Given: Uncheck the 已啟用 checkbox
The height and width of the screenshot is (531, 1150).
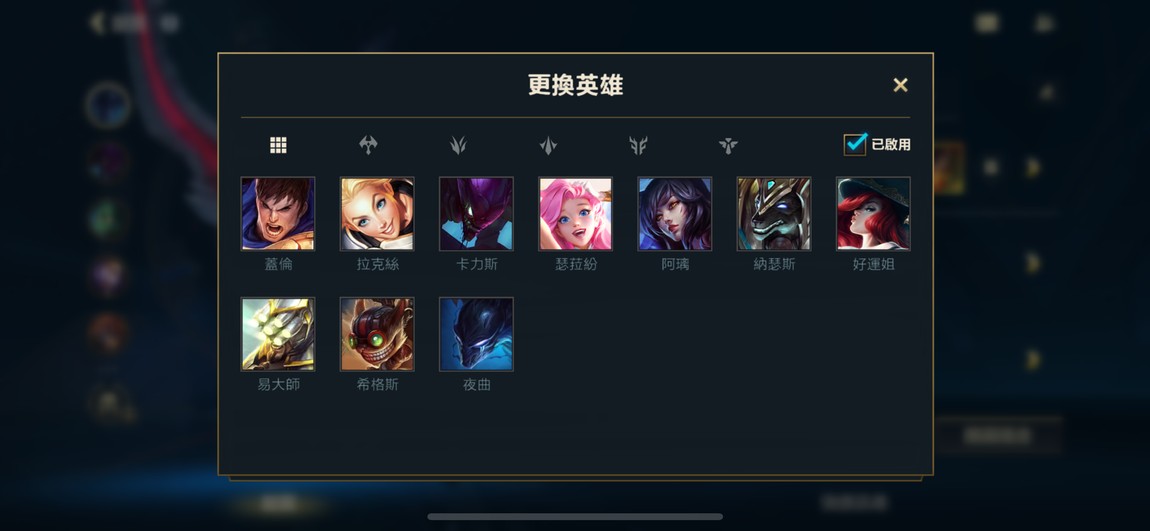Looking at the screenshot, I should (855, 144).
